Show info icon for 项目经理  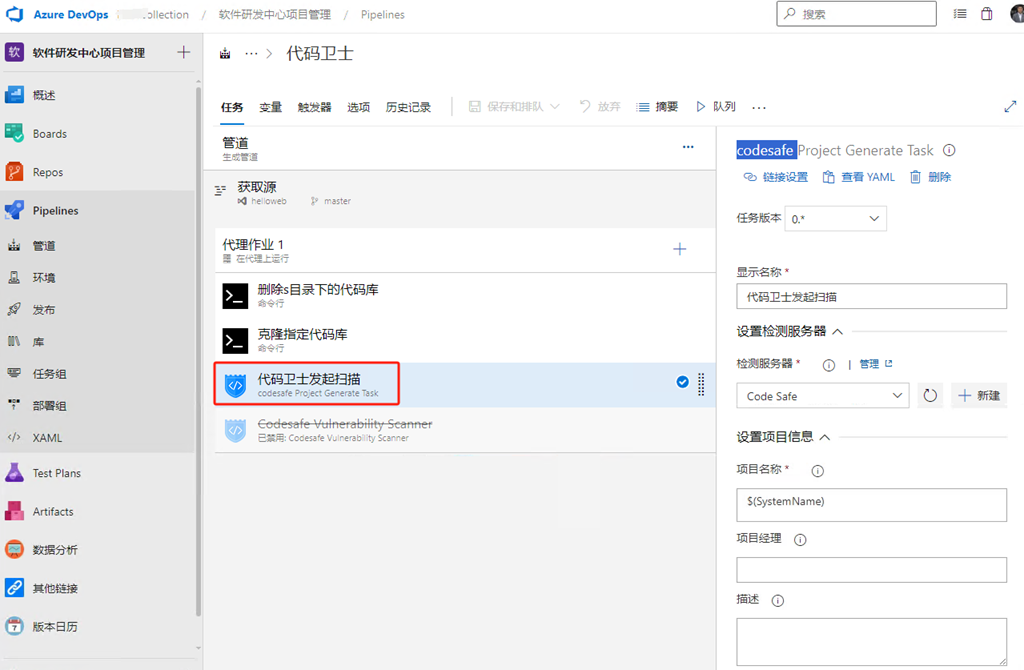tap(800, 540)
